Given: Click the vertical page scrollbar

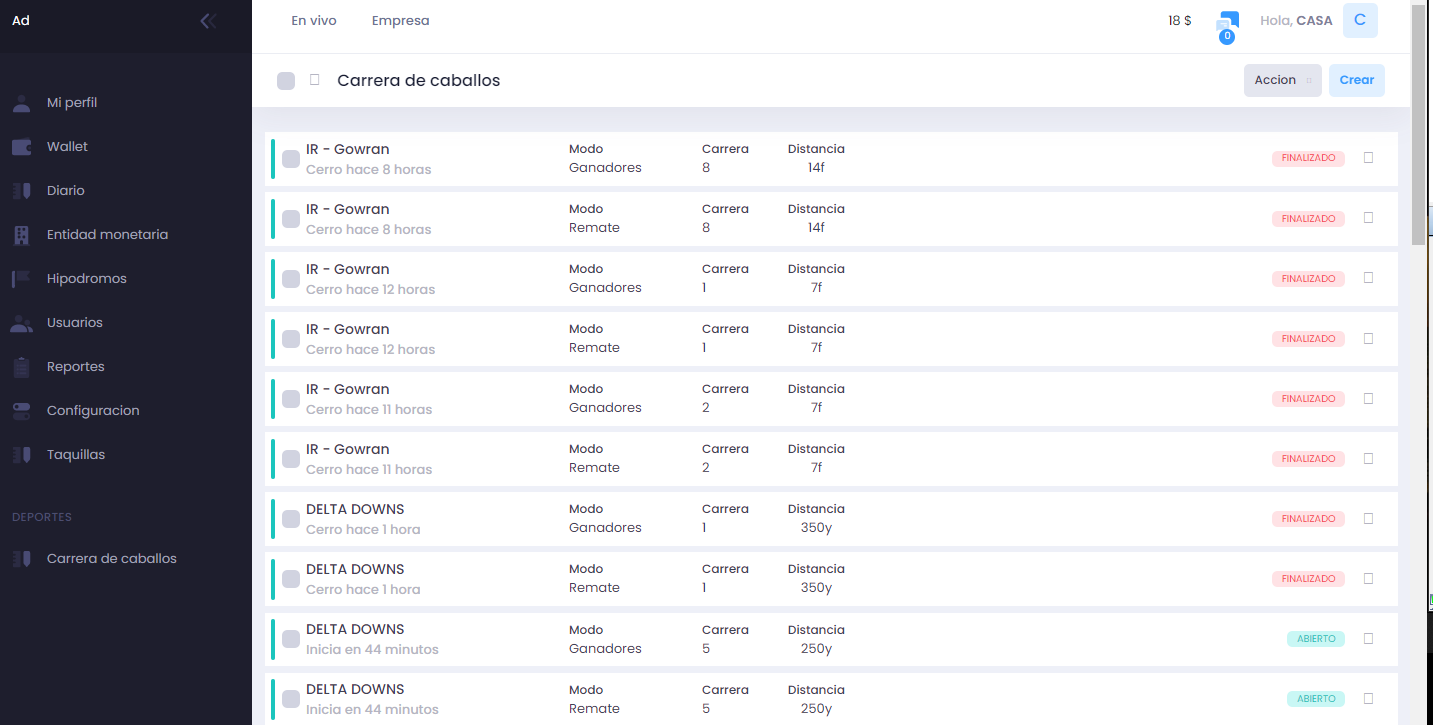Looking at the screenshot, I should click(x=1418, y=126).
